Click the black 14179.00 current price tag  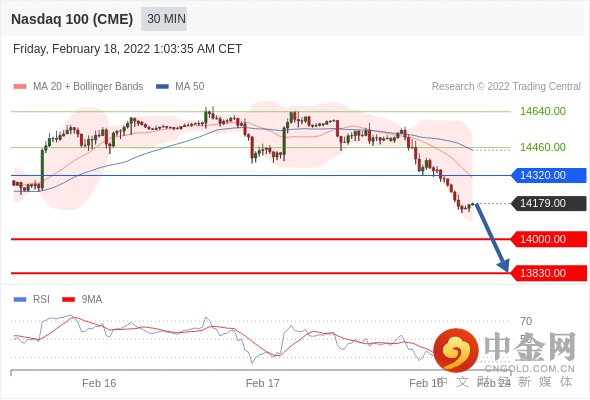[x=549, y=204]
